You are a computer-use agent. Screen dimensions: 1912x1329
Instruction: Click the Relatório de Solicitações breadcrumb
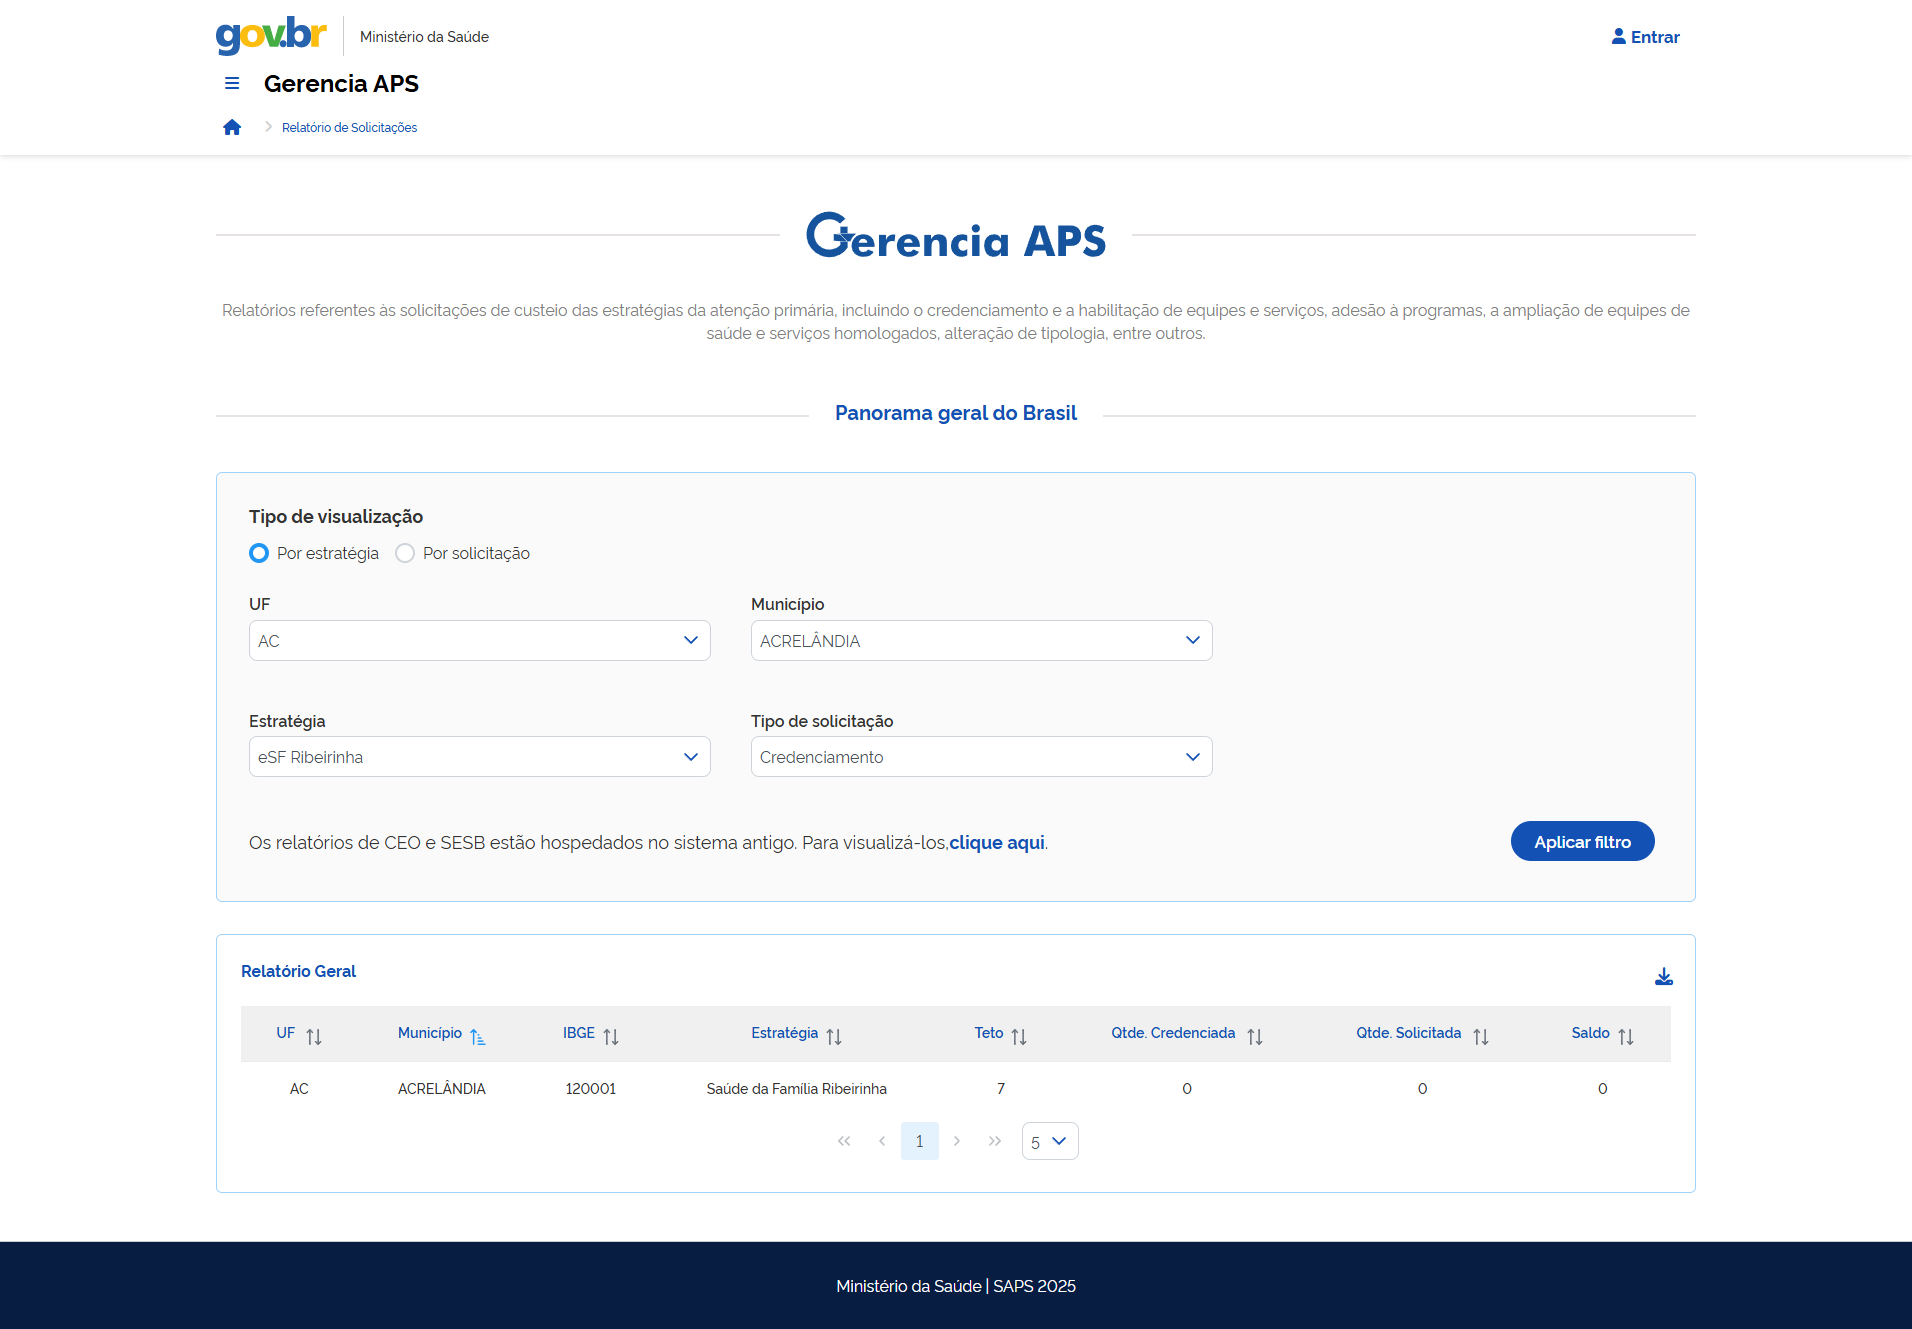point(349,128)
